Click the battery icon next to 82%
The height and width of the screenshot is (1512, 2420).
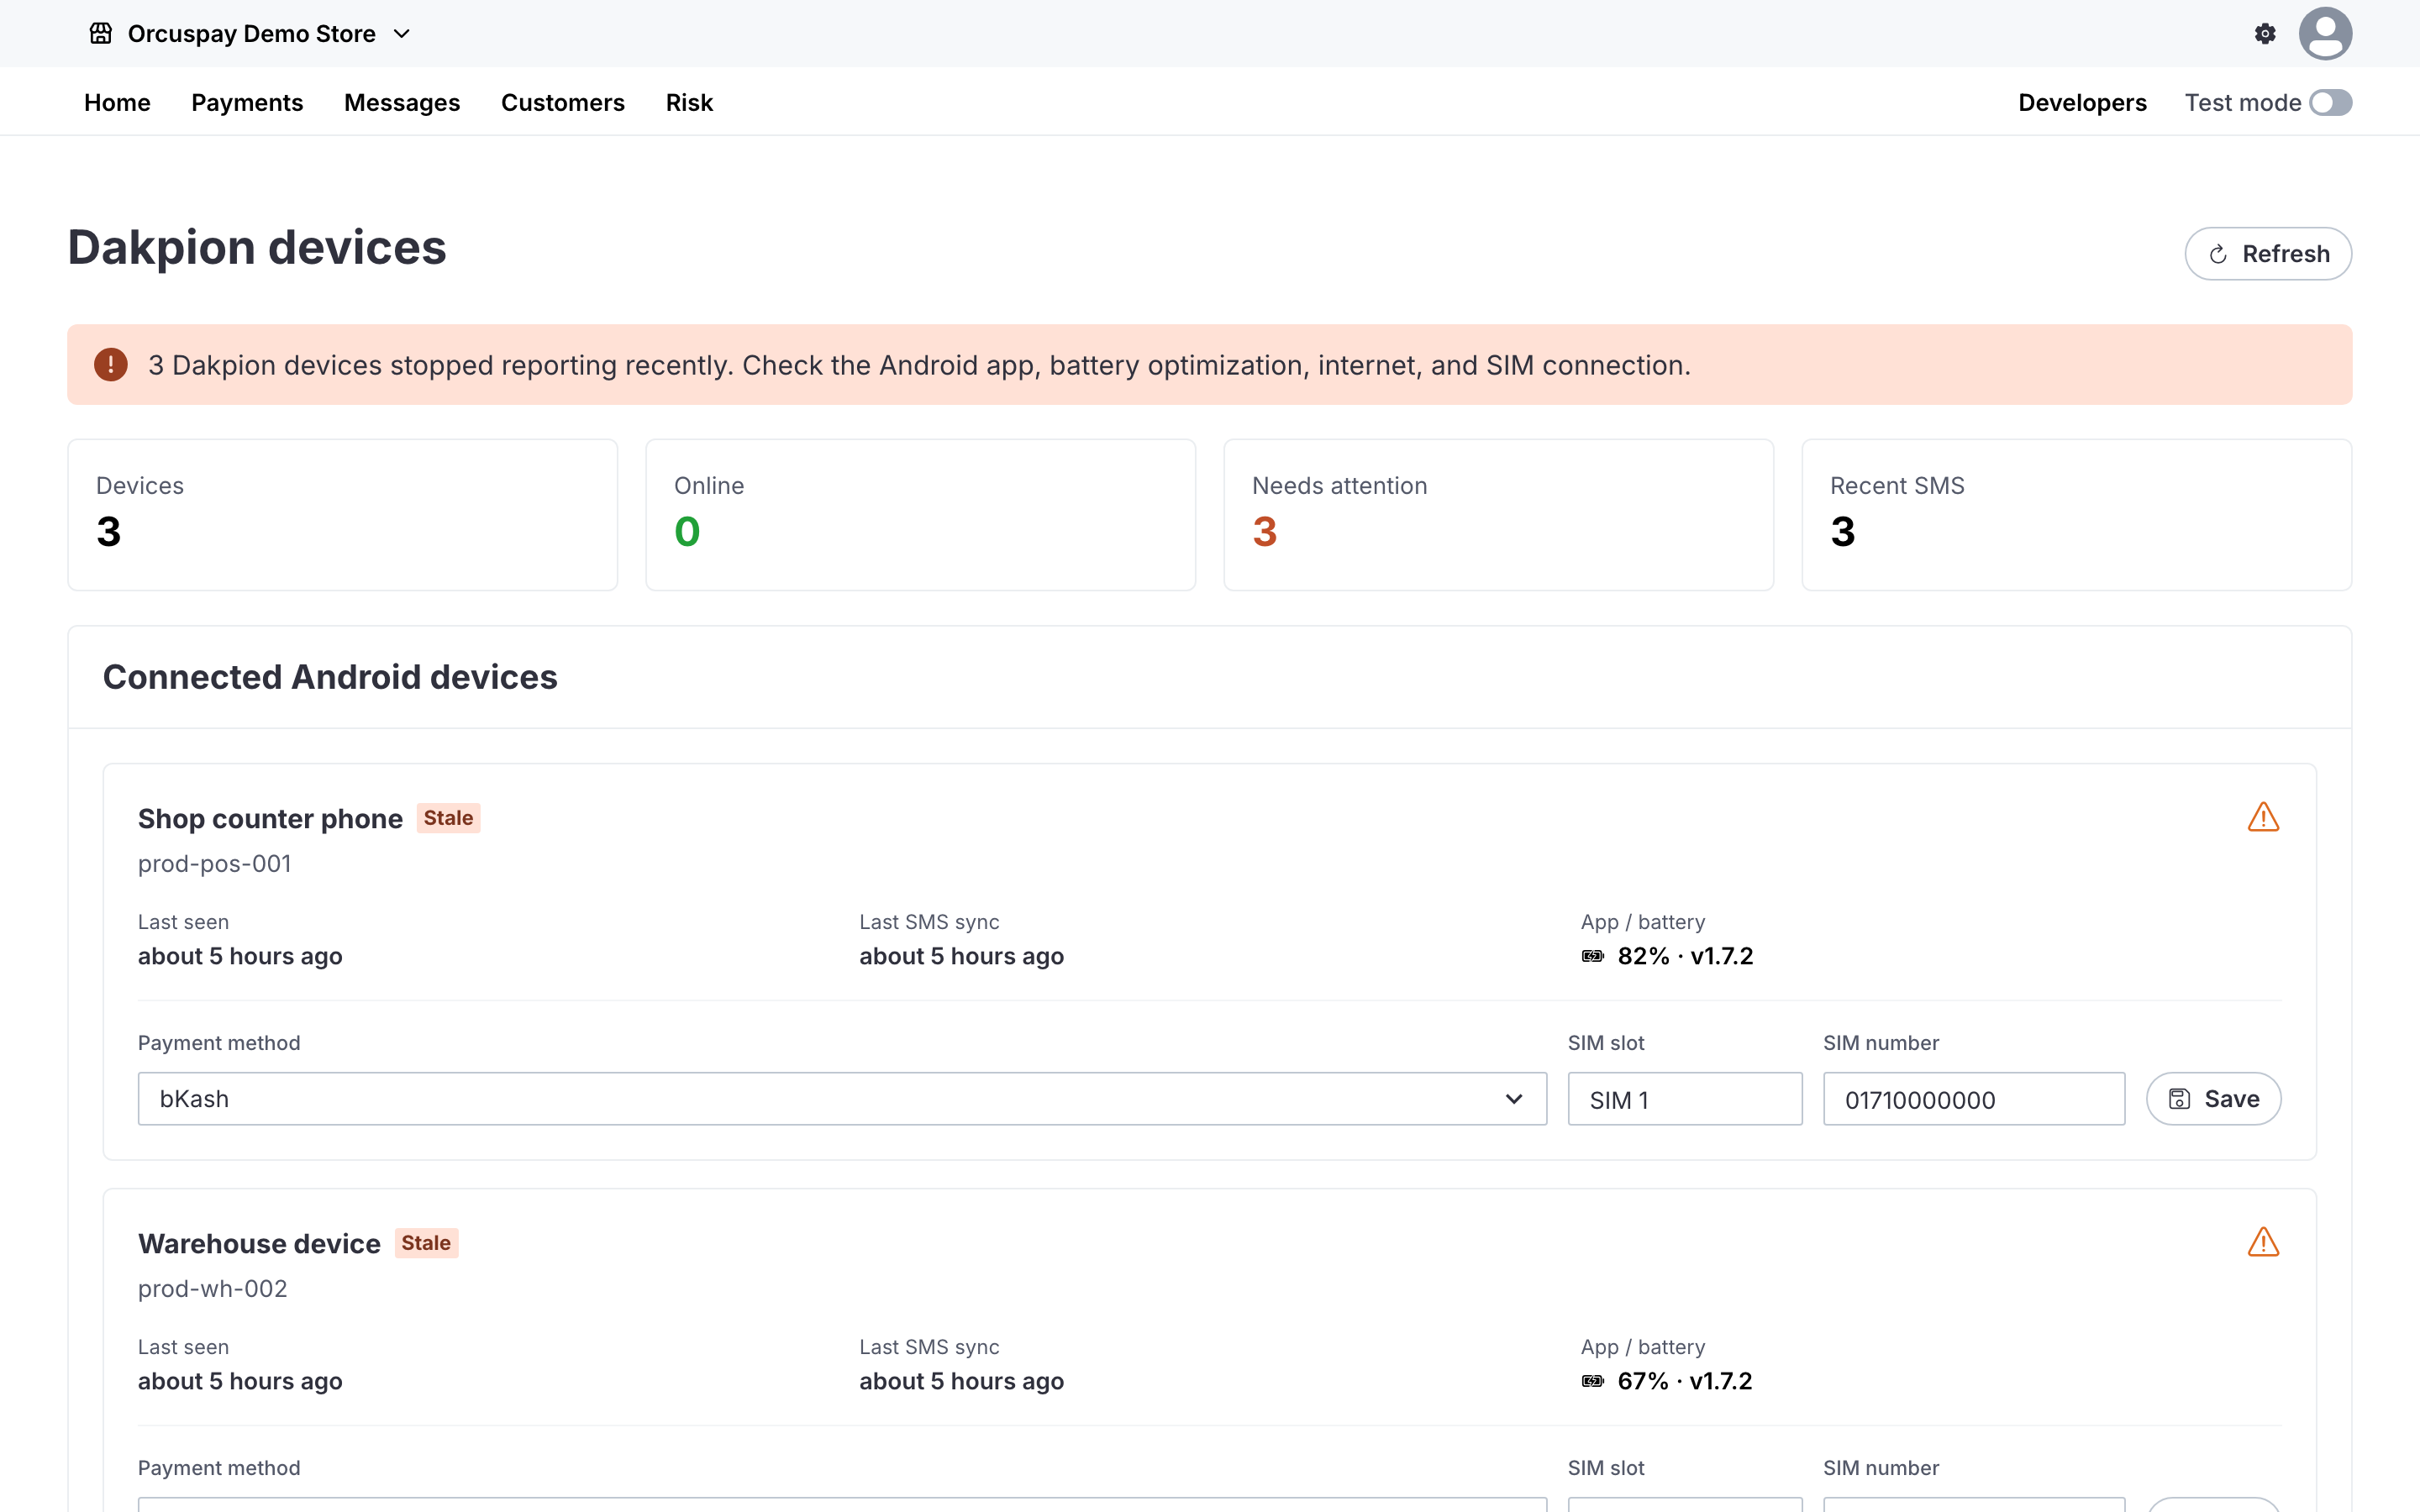coord(1593,957)
